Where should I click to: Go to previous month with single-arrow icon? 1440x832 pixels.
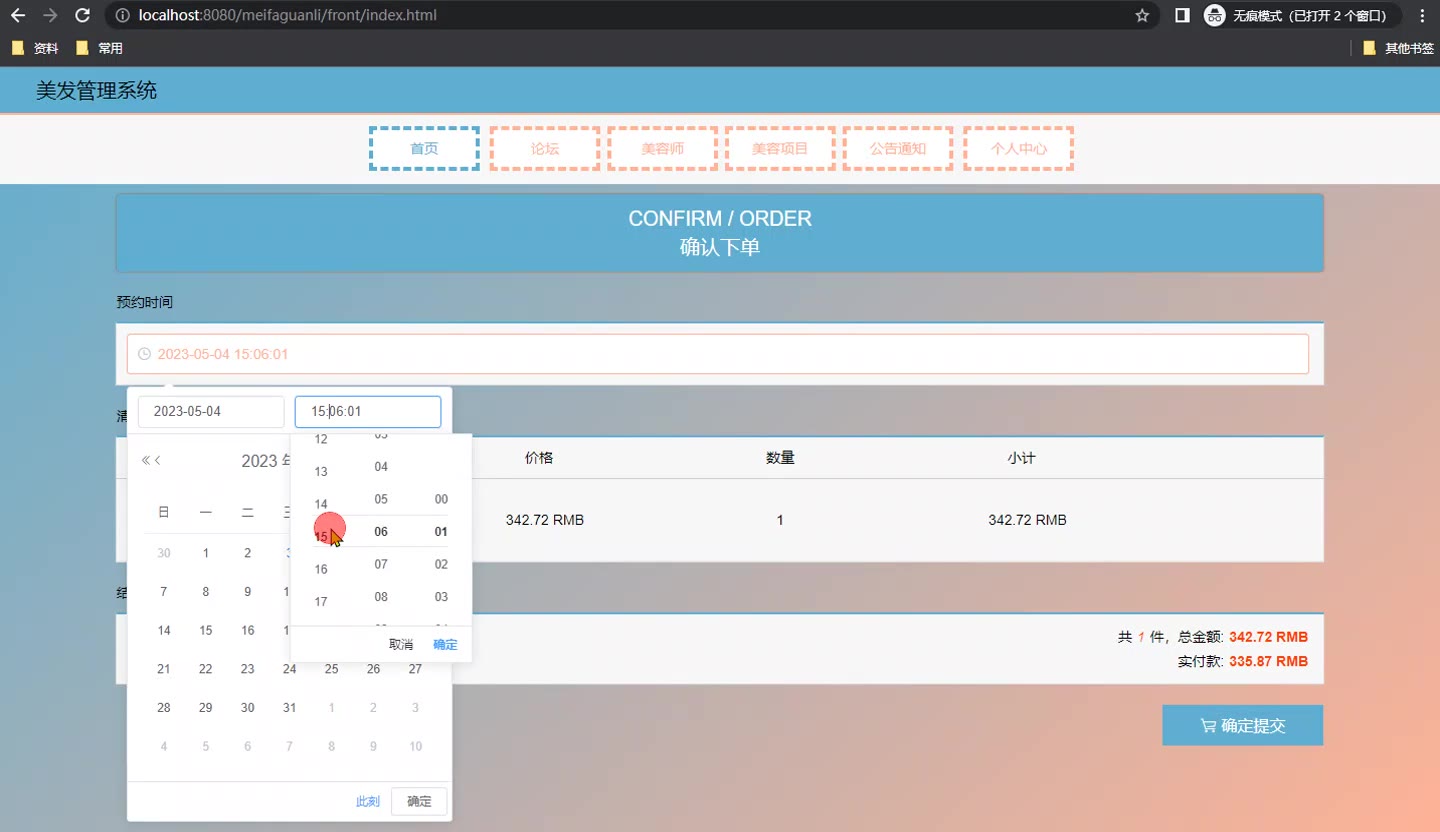tap(157, 460)
